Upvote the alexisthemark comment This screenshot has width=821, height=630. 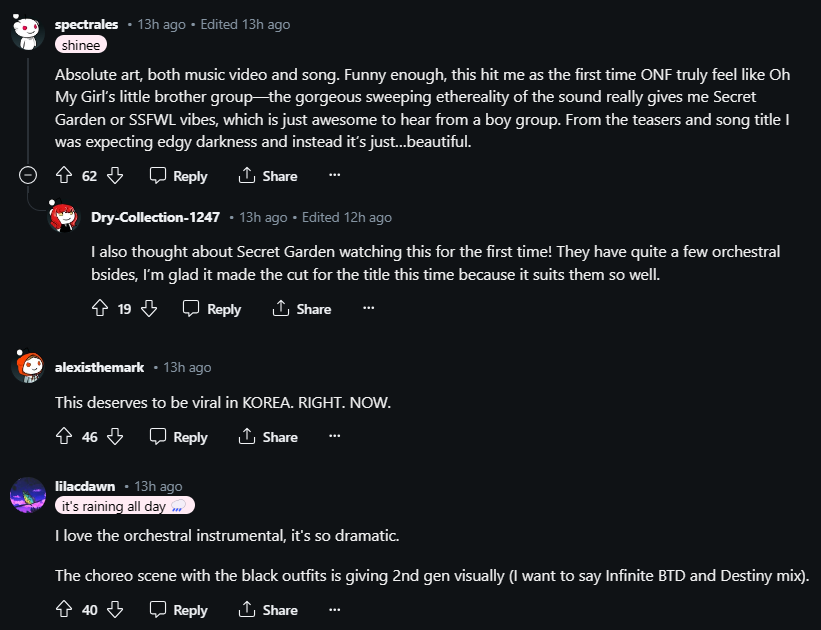(x=64, y=437)
